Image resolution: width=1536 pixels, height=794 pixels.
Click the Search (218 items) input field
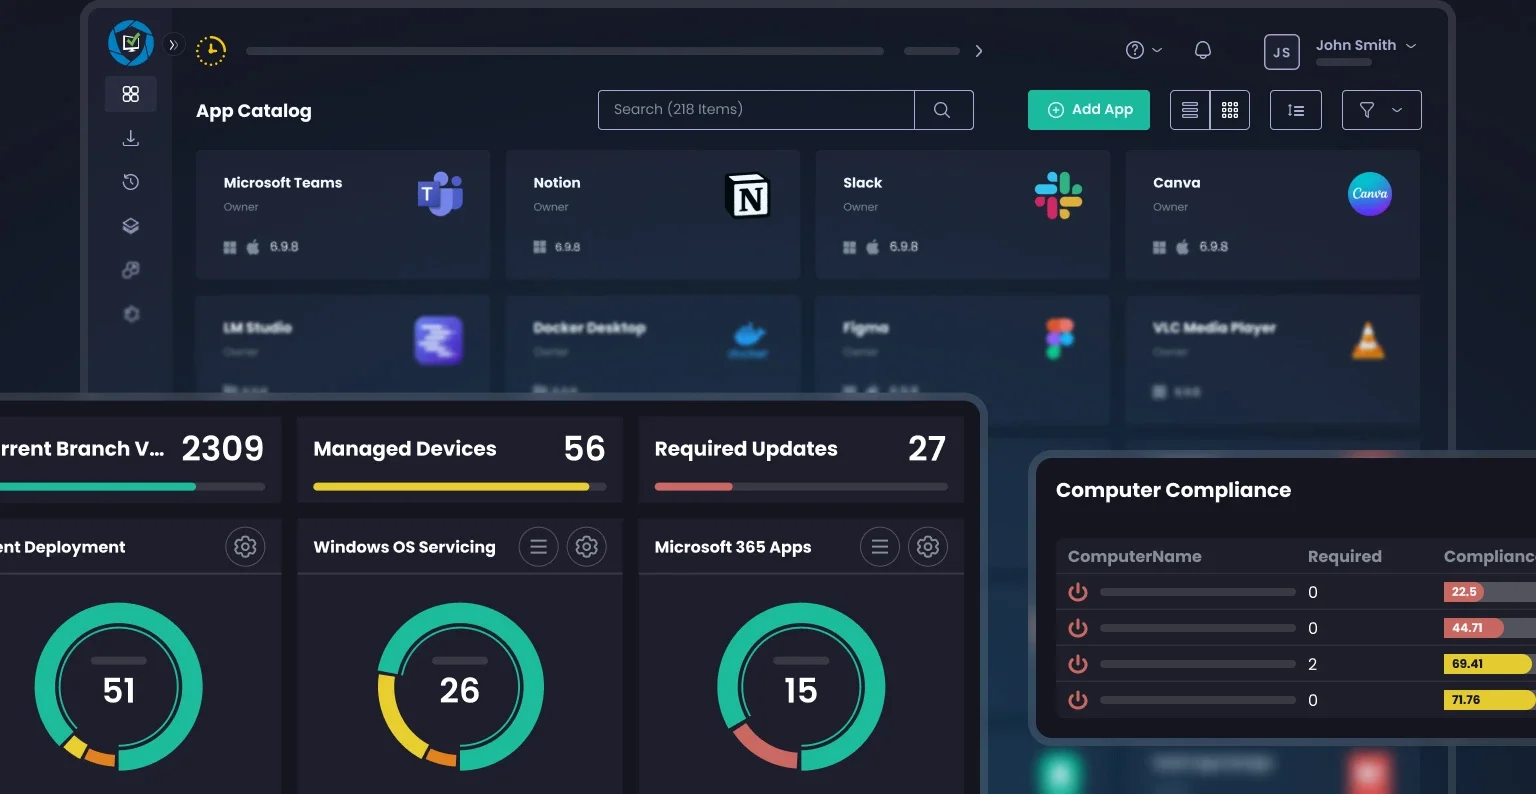pos(756,110)
